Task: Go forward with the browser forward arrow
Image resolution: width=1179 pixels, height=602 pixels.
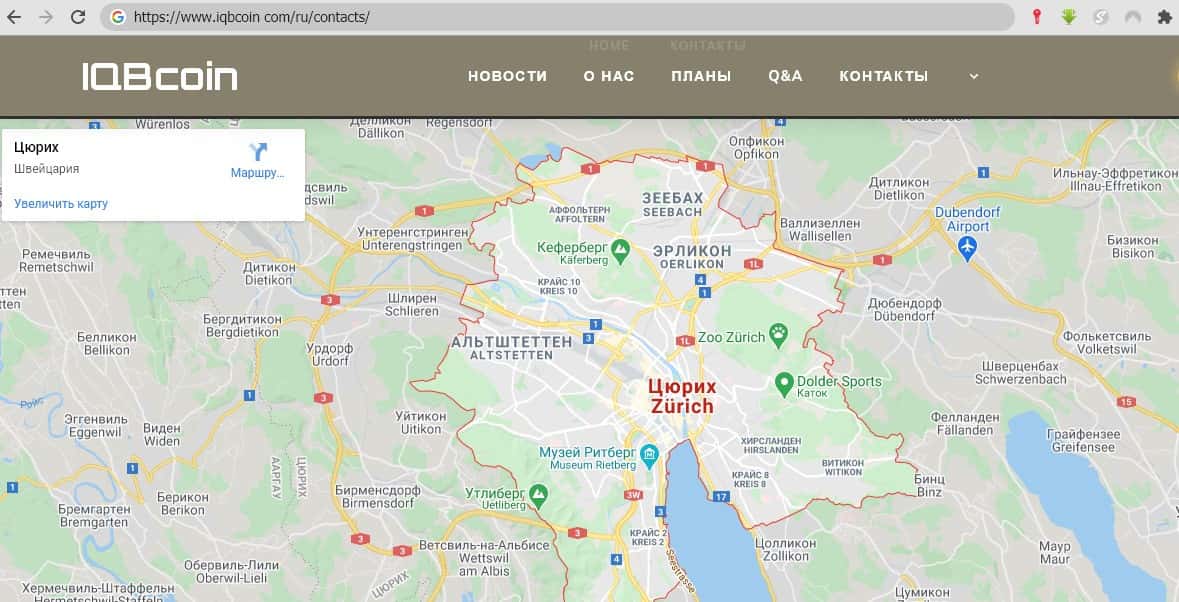Action: click(x=46, y=17)
